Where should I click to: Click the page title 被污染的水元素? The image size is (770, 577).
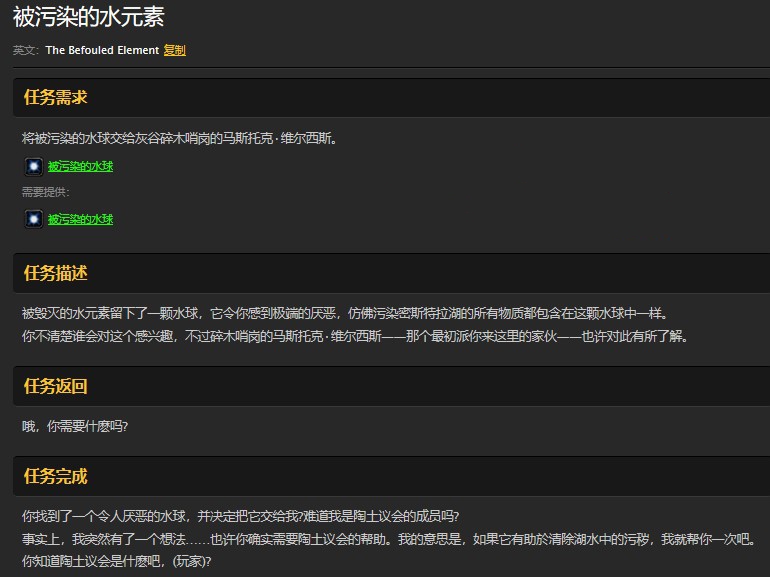(x=88, y=17)
